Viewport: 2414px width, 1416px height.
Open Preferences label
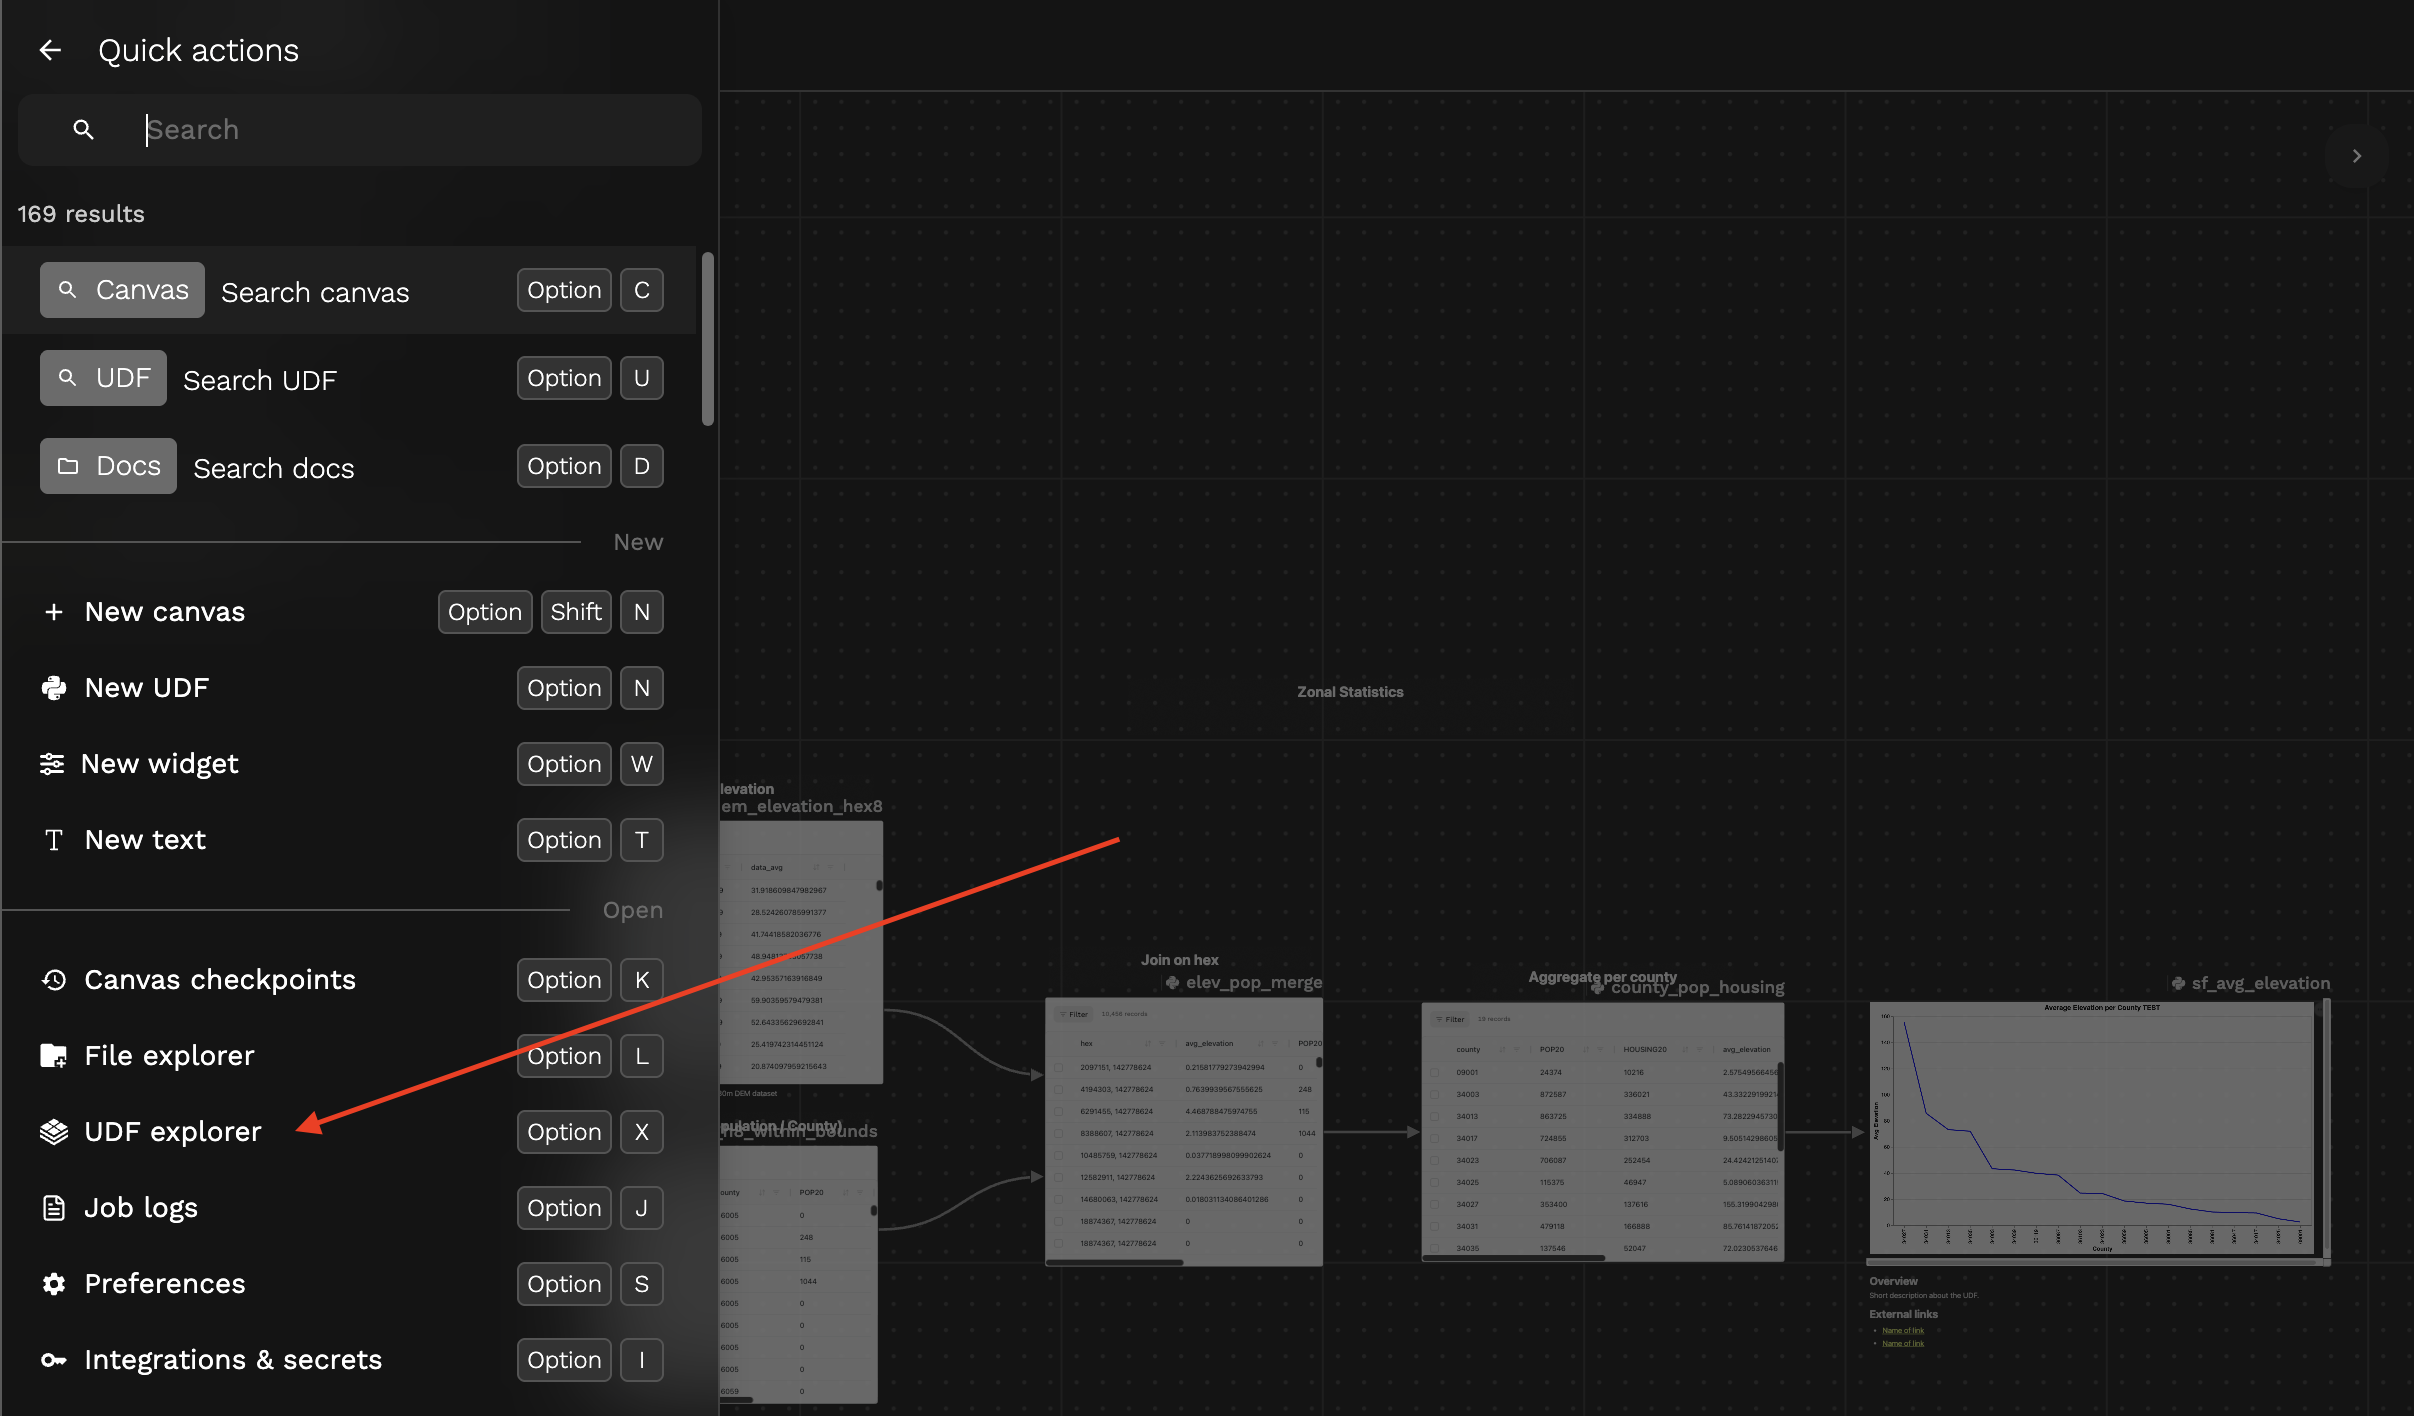click(x=165, y=1284)
